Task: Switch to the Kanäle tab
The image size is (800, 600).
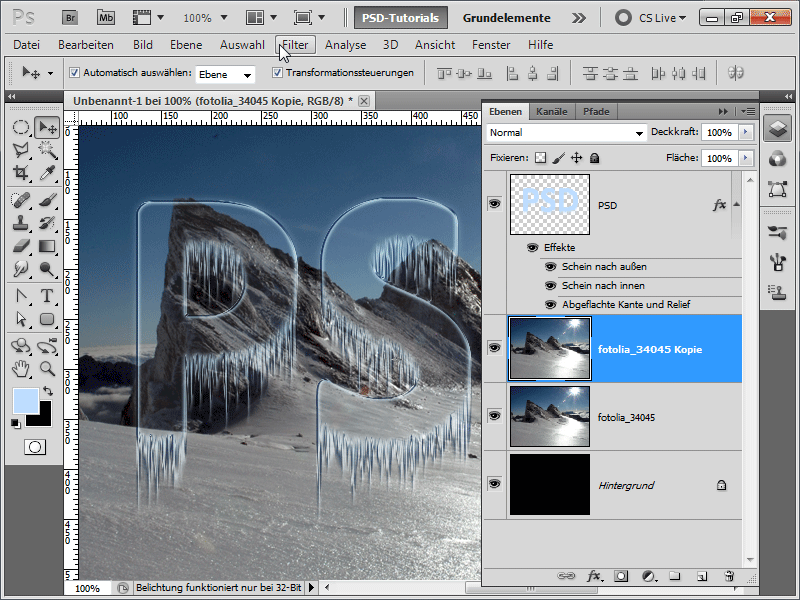Action: [x=552, y=111]
